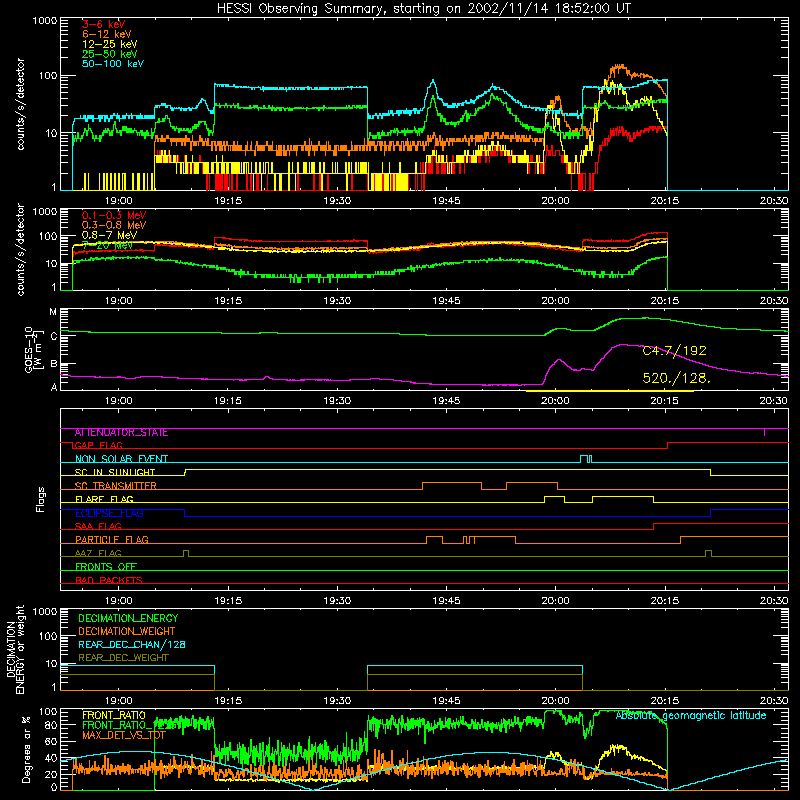Select the 'FRONTS_OFF' flag label

(106, 567)
